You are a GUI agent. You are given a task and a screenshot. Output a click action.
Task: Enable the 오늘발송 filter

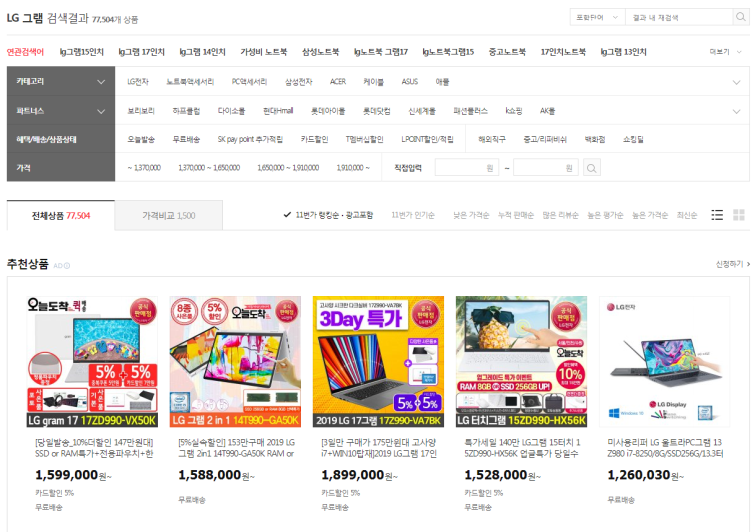141,139
